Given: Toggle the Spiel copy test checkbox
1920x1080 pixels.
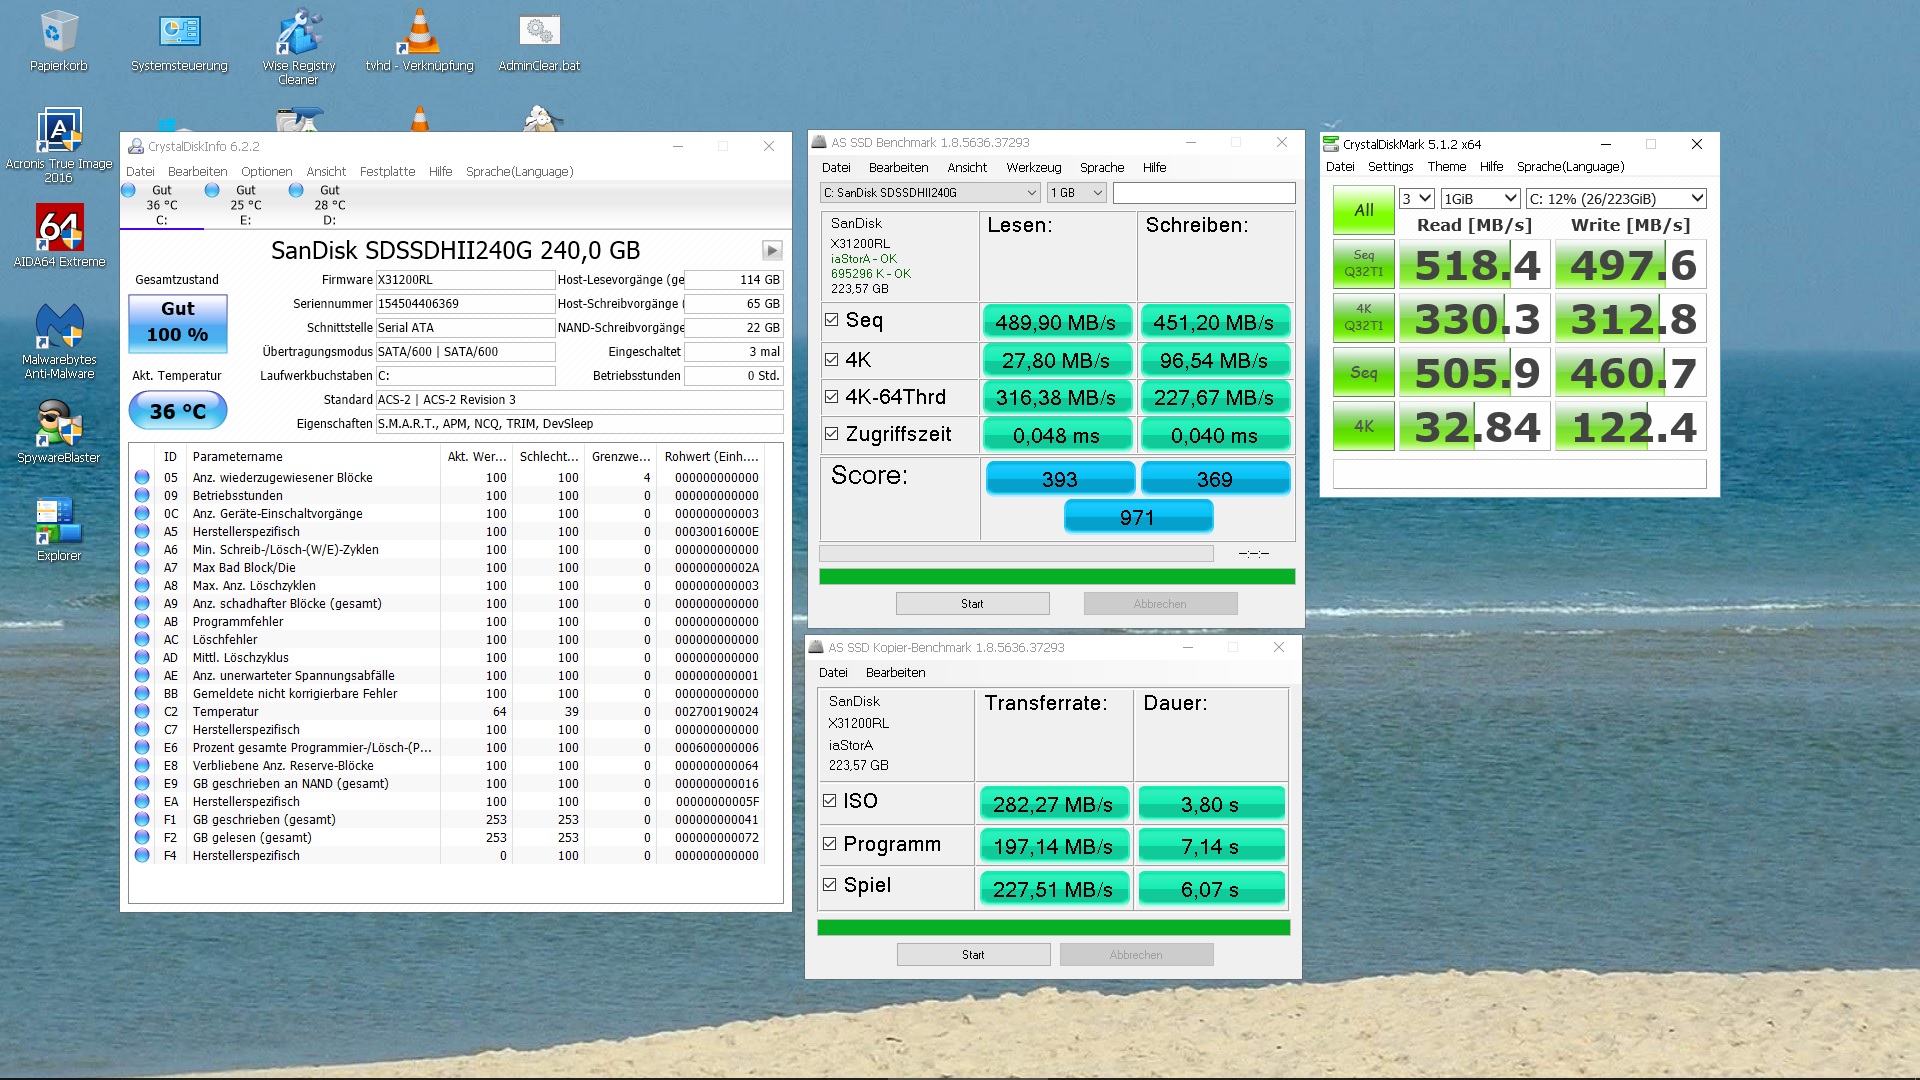Looking at the screenshot, I should [x=829, y=885].
